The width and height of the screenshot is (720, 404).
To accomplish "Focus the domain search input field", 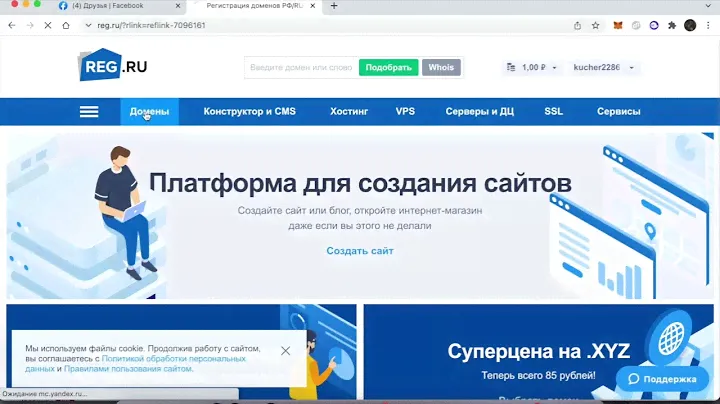I will tap(300, 68).
